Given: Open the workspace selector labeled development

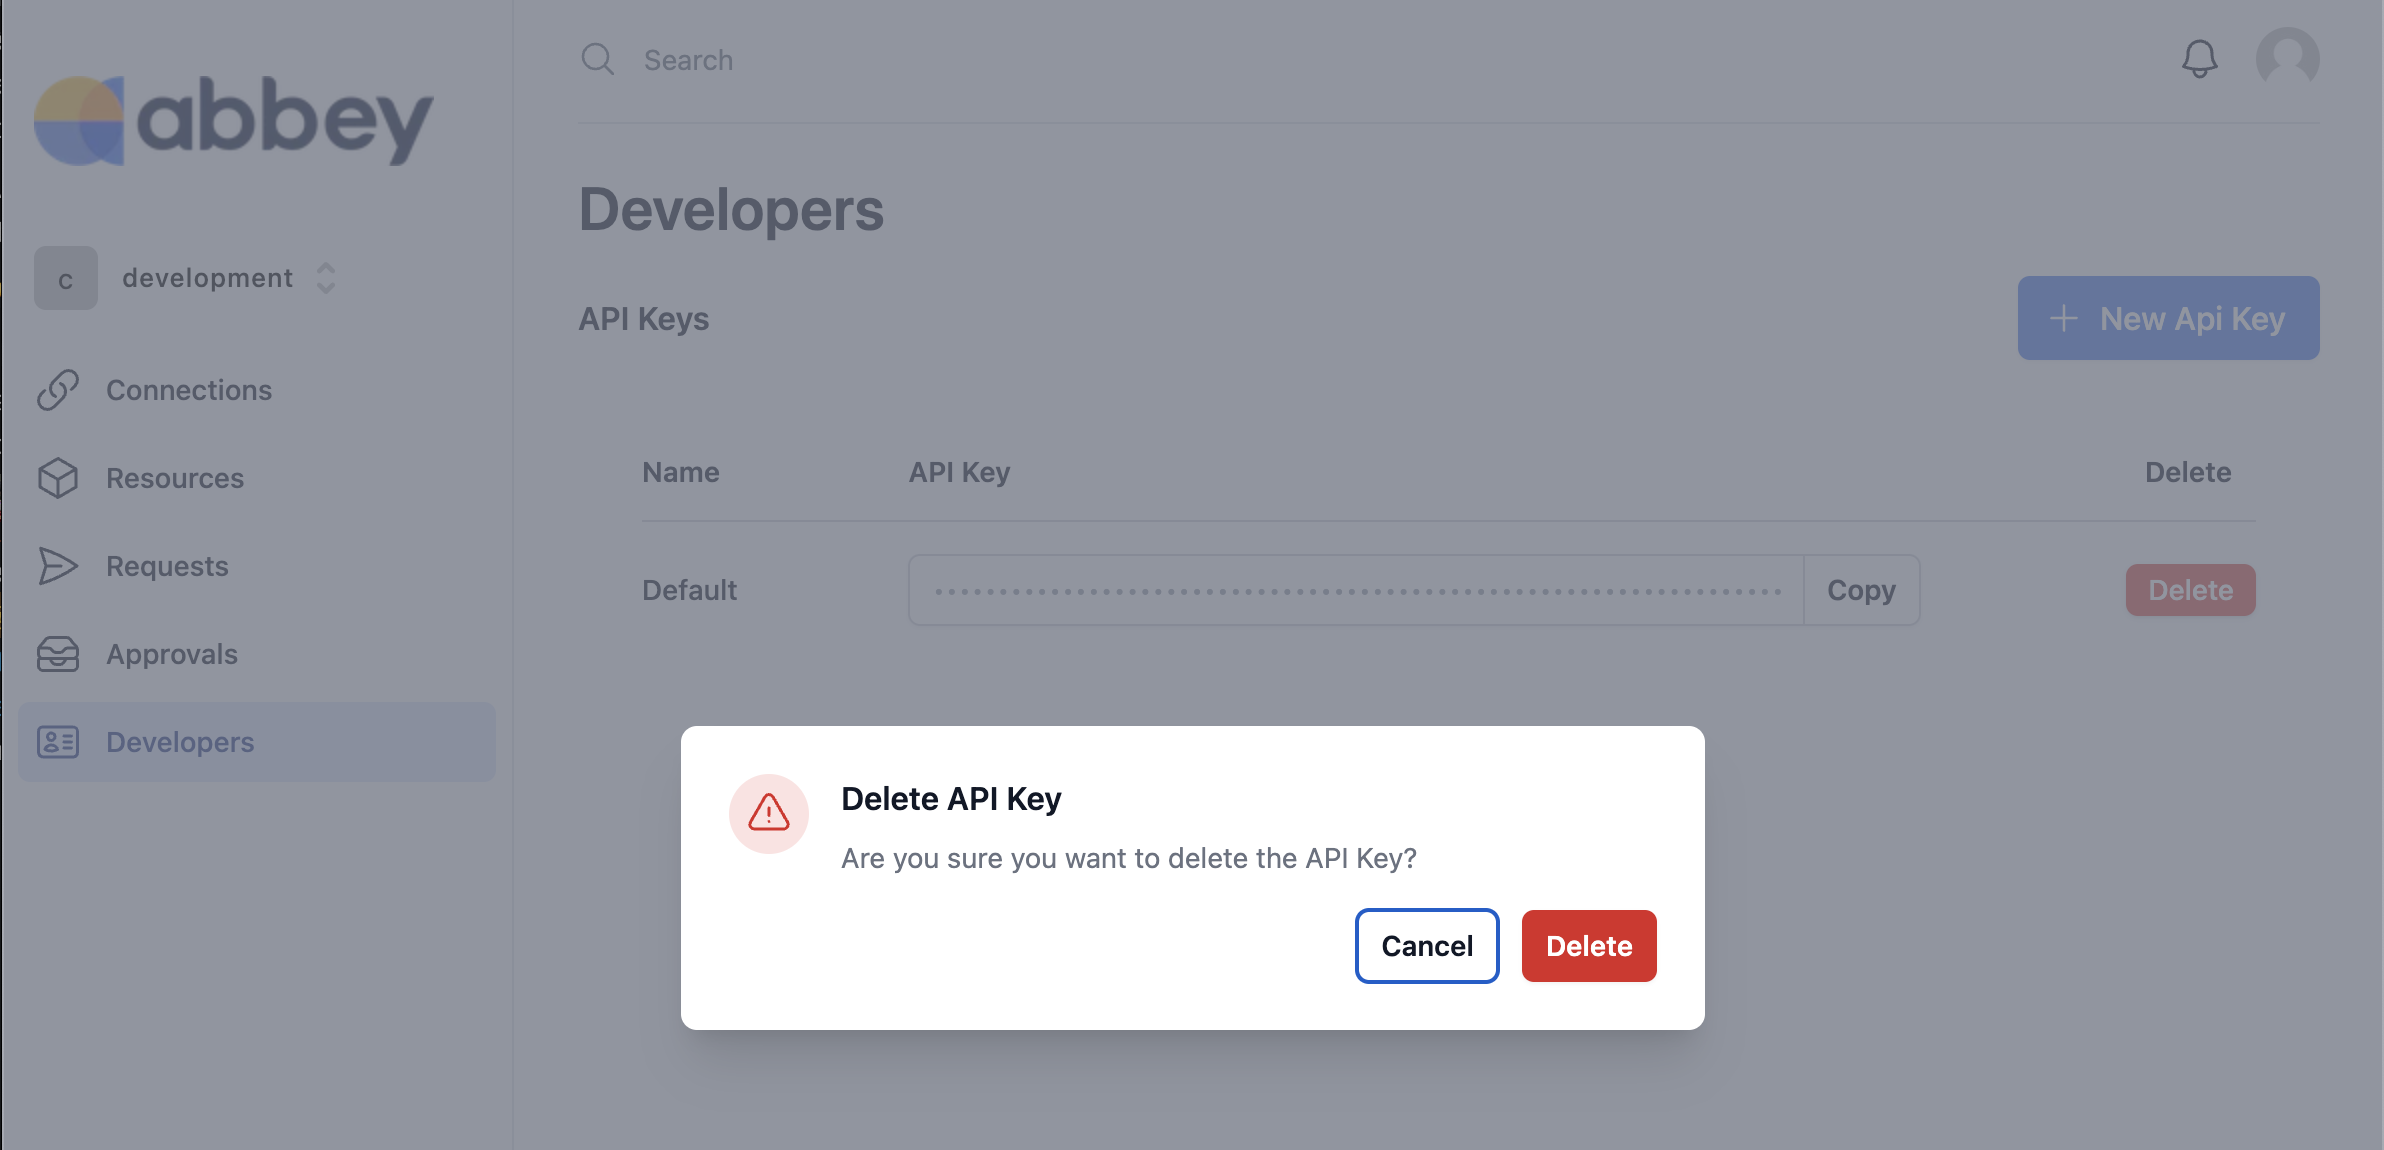Looking at the screenshot, I should coord(186,278).
